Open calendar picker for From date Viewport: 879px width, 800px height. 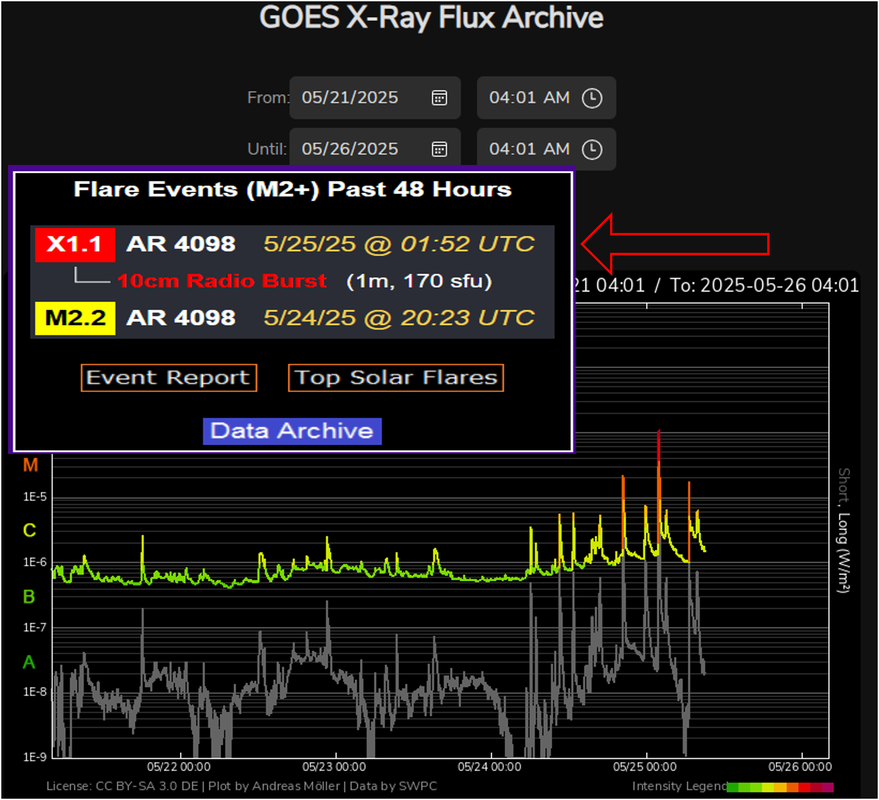tap(440, 98)
